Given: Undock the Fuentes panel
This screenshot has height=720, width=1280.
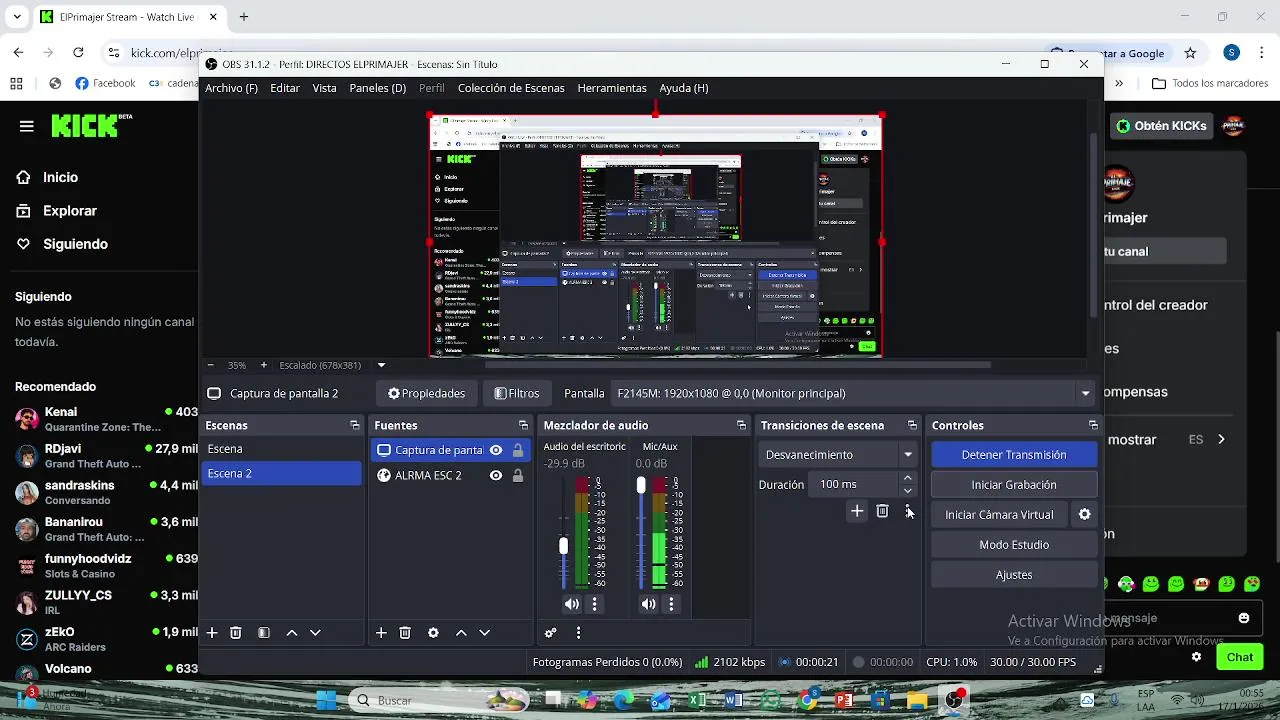Looking at the screenshot, I should (524, 426).
